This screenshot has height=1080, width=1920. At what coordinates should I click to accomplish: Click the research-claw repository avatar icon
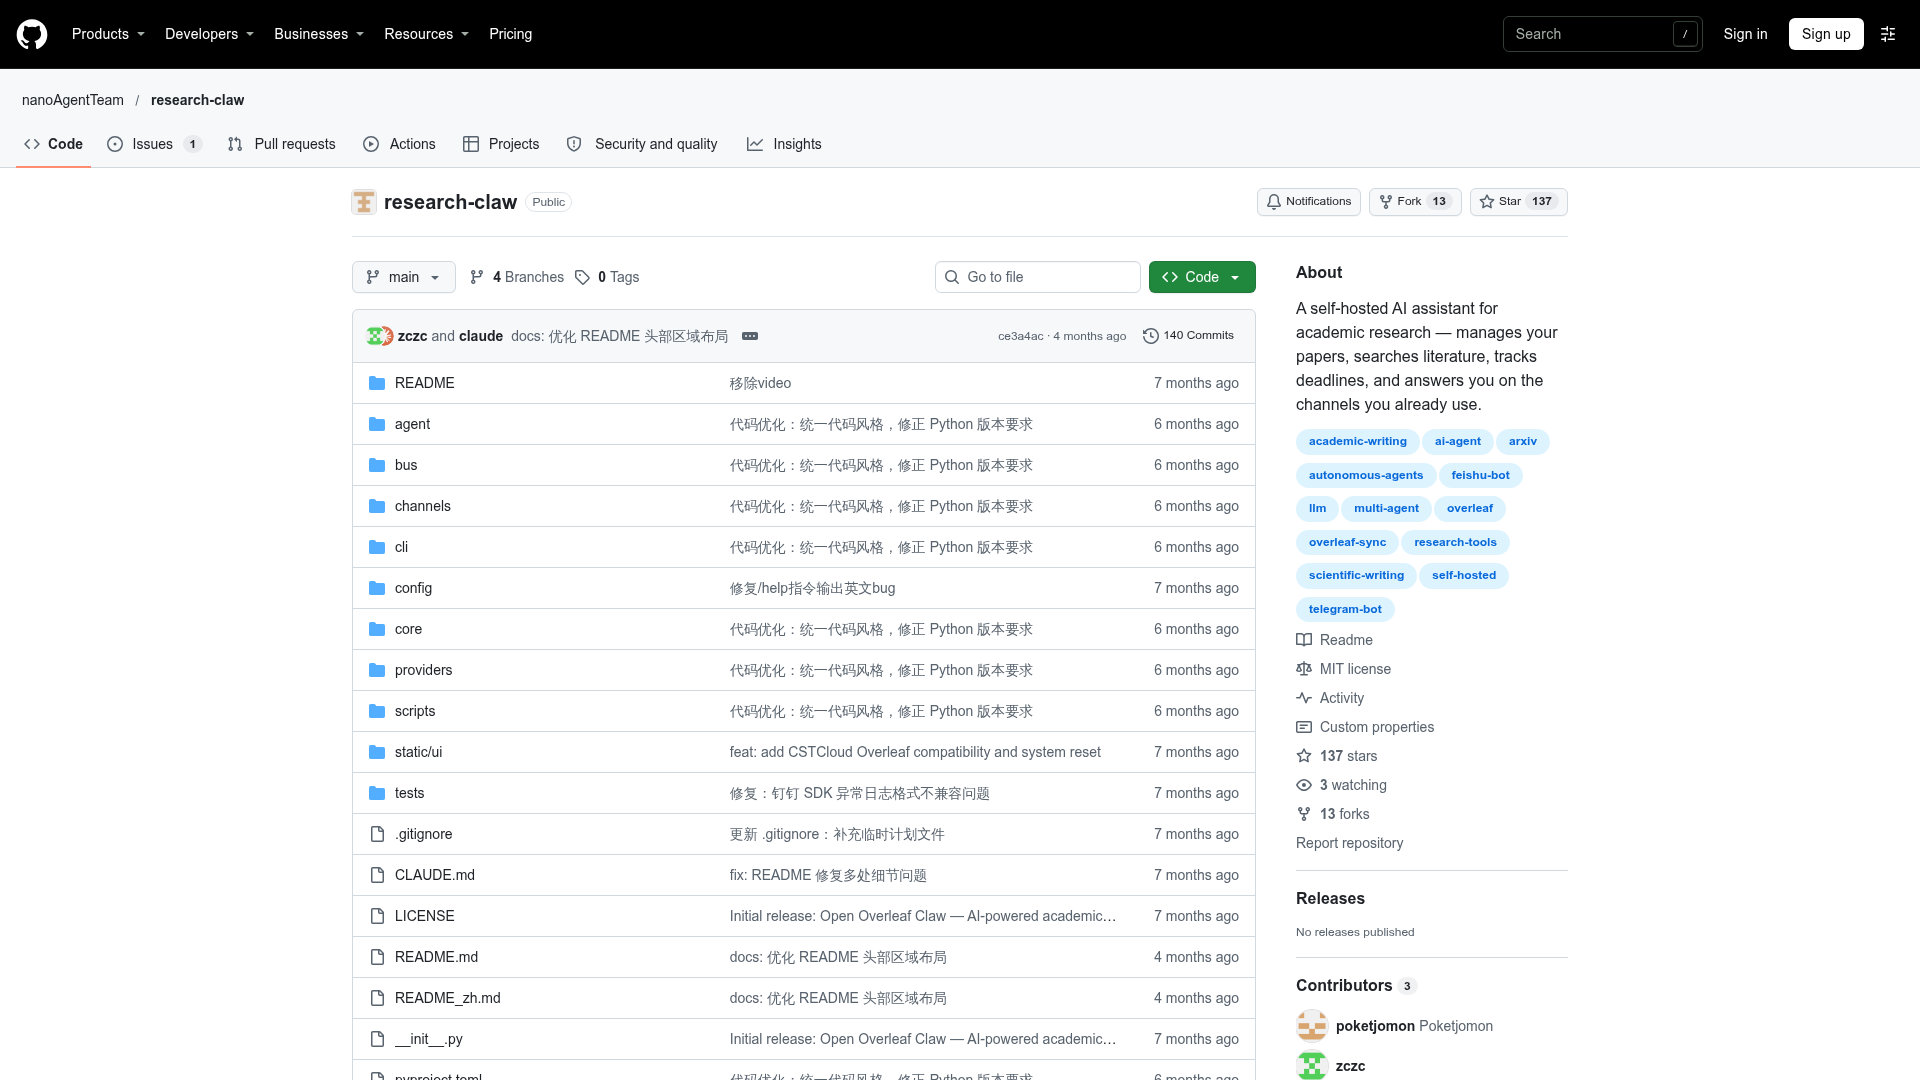364,202
